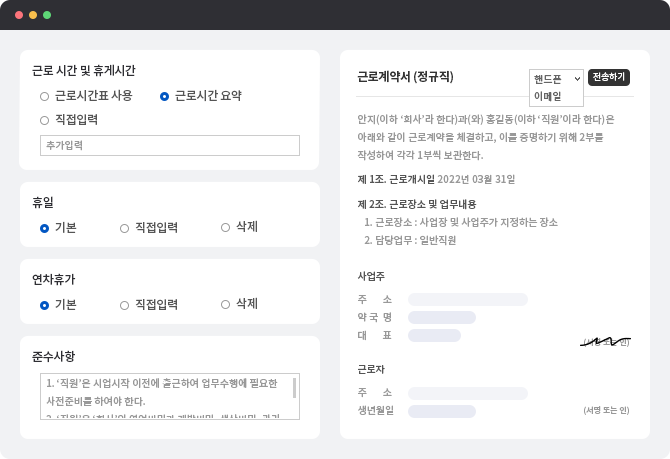This screenshot has width=670, height=459.
Task: Click the 준수사항 text area scrollbar
Action: coord(294,388)
